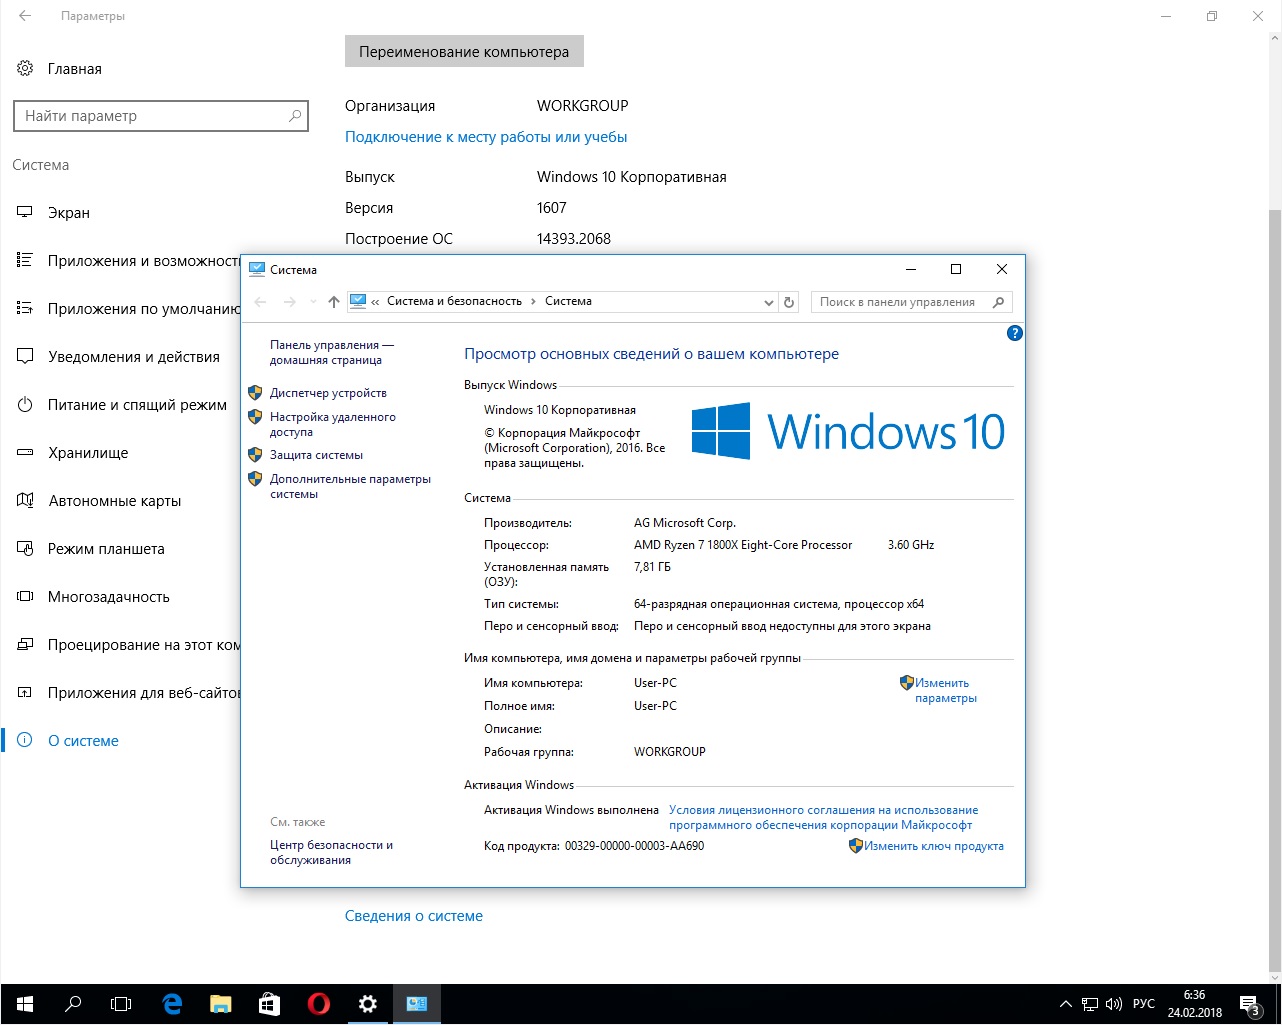Open the blue Help question mark

(x=1014, y=333)
